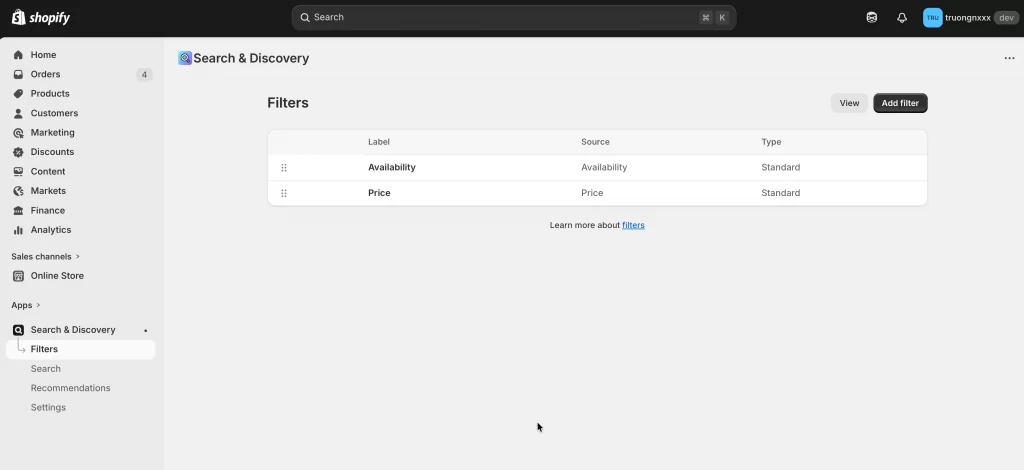
Task: Open the notifications bell
Action: (902, 18)
